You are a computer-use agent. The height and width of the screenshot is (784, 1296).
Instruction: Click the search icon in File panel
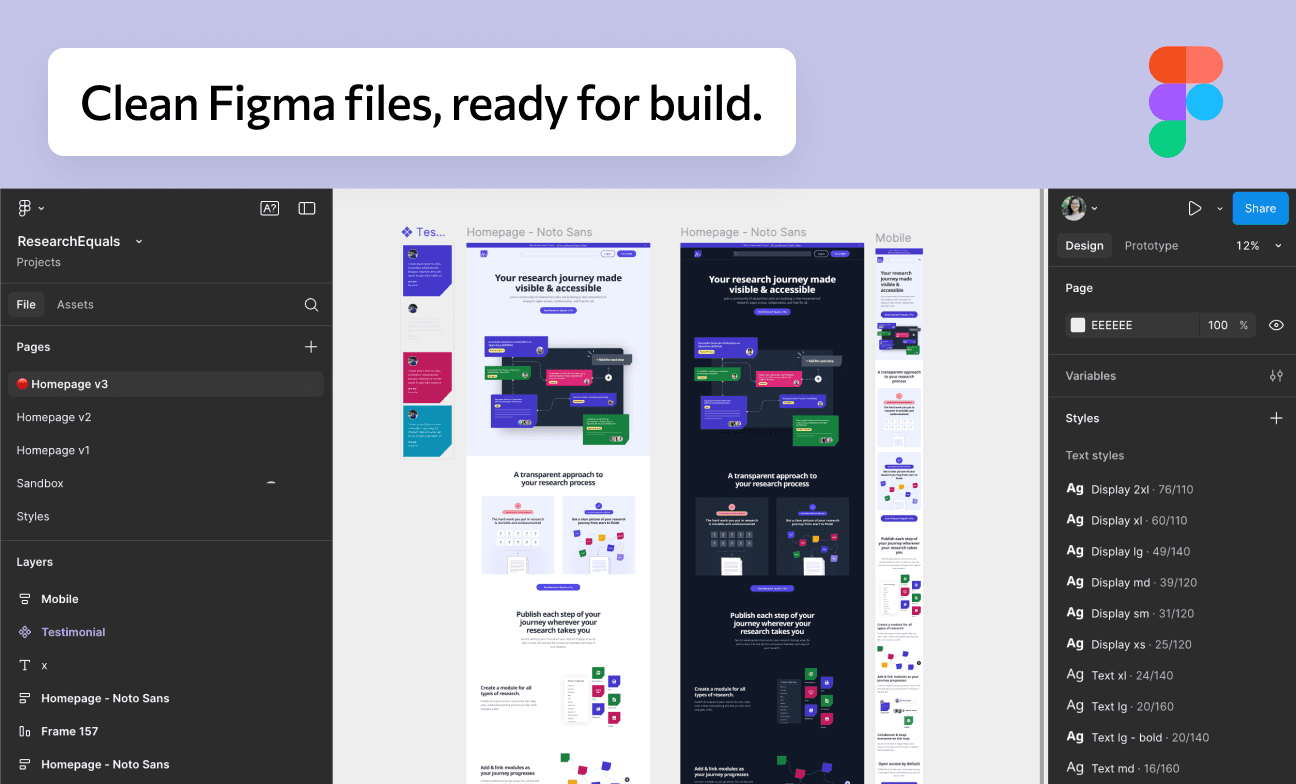tap(311, 305)
